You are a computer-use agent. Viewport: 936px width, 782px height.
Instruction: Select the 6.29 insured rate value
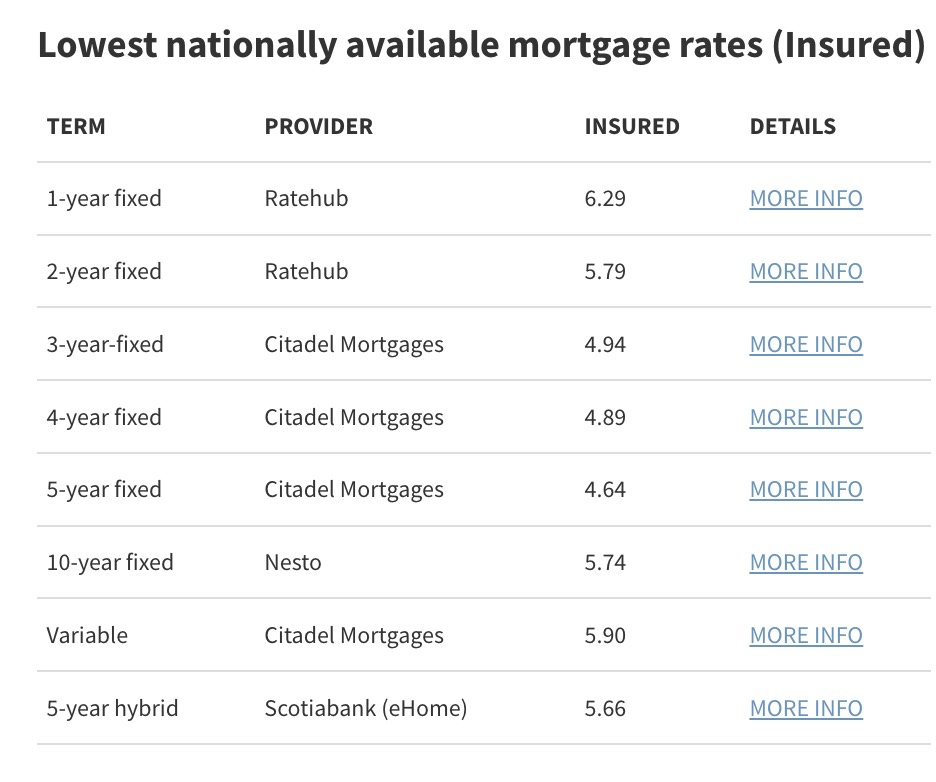(605, 199)
